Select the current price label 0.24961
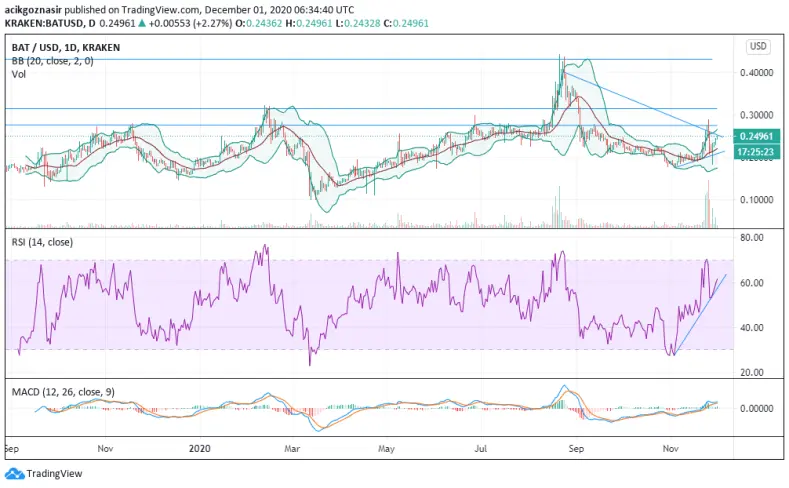789x488 pixels. point(757,136)
